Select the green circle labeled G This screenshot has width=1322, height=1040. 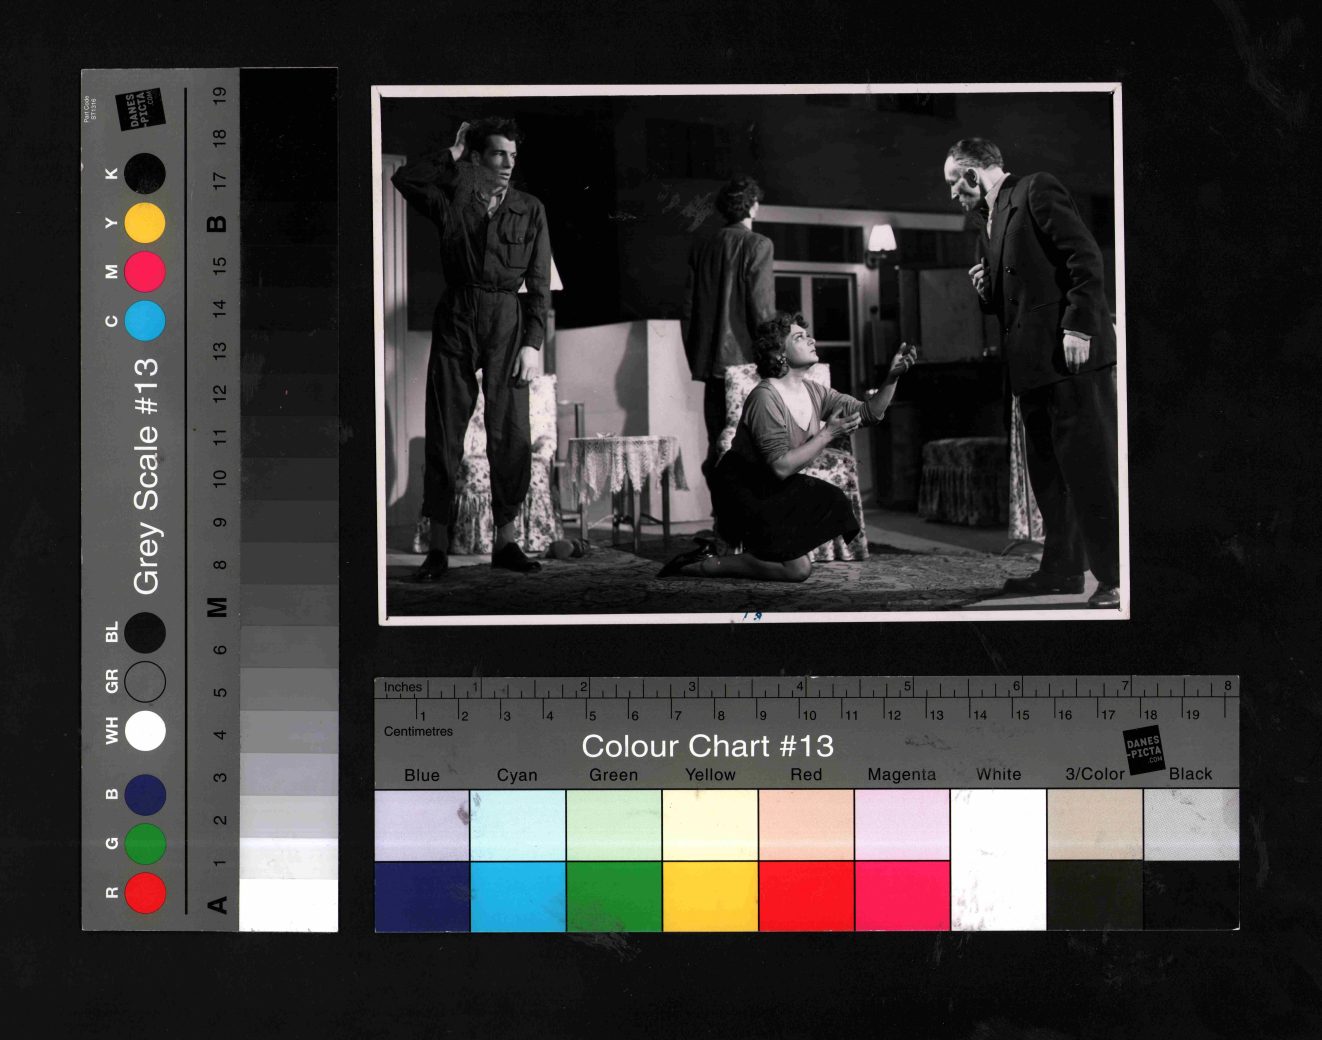(x=145, y=843)
